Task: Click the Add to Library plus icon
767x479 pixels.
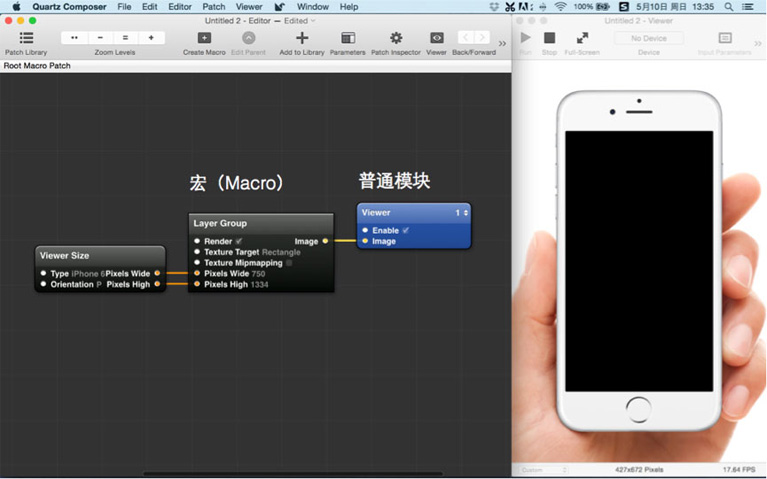Action: point(302,38)
